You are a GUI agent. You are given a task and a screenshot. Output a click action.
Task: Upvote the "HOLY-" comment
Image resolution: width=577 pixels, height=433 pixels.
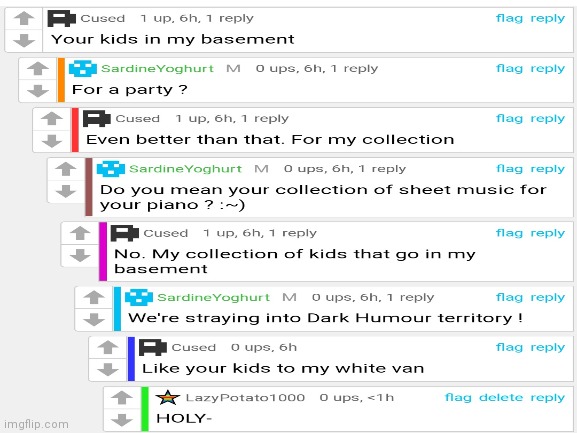coord(122,398)
